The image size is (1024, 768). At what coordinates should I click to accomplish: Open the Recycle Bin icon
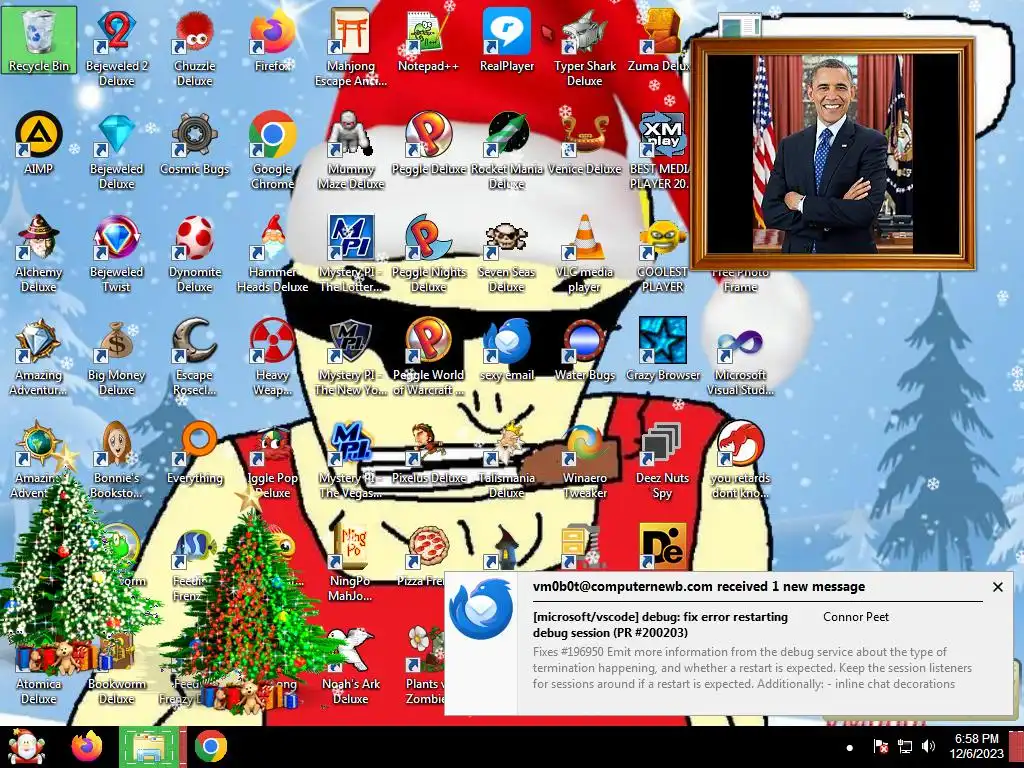39,40
